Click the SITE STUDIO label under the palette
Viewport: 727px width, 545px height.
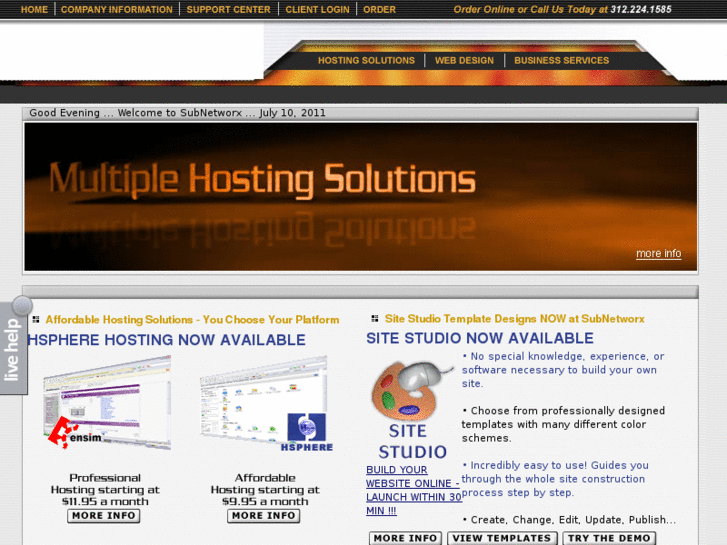(413, 442)
